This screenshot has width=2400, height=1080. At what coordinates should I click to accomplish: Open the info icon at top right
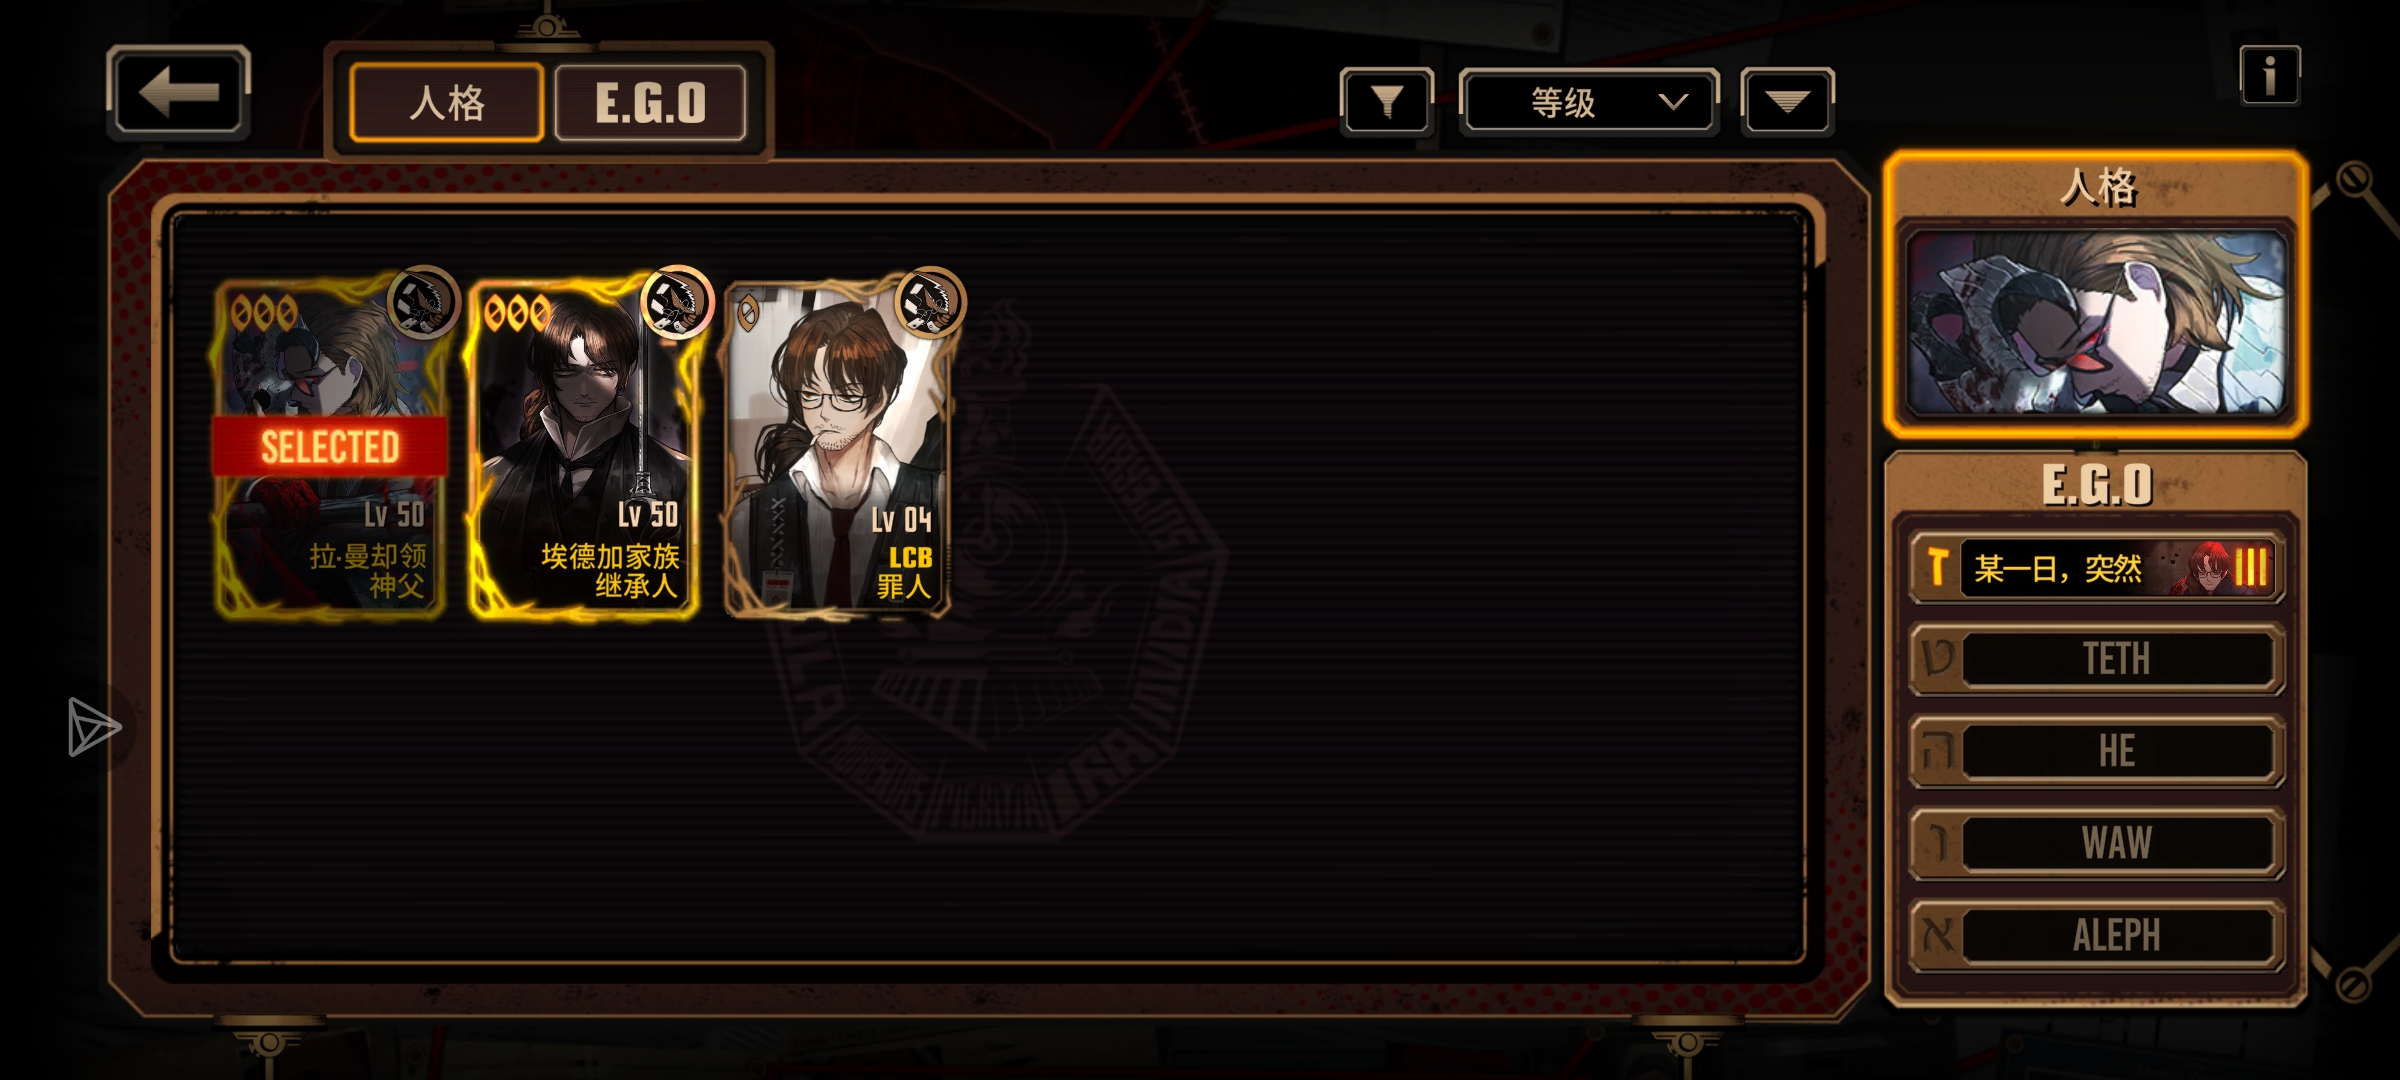tap(2269, 75)
